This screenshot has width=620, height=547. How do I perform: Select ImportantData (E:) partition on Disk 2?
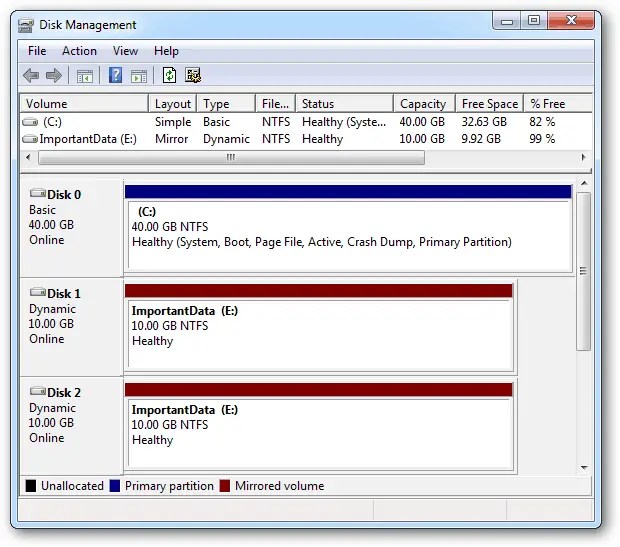319,427
